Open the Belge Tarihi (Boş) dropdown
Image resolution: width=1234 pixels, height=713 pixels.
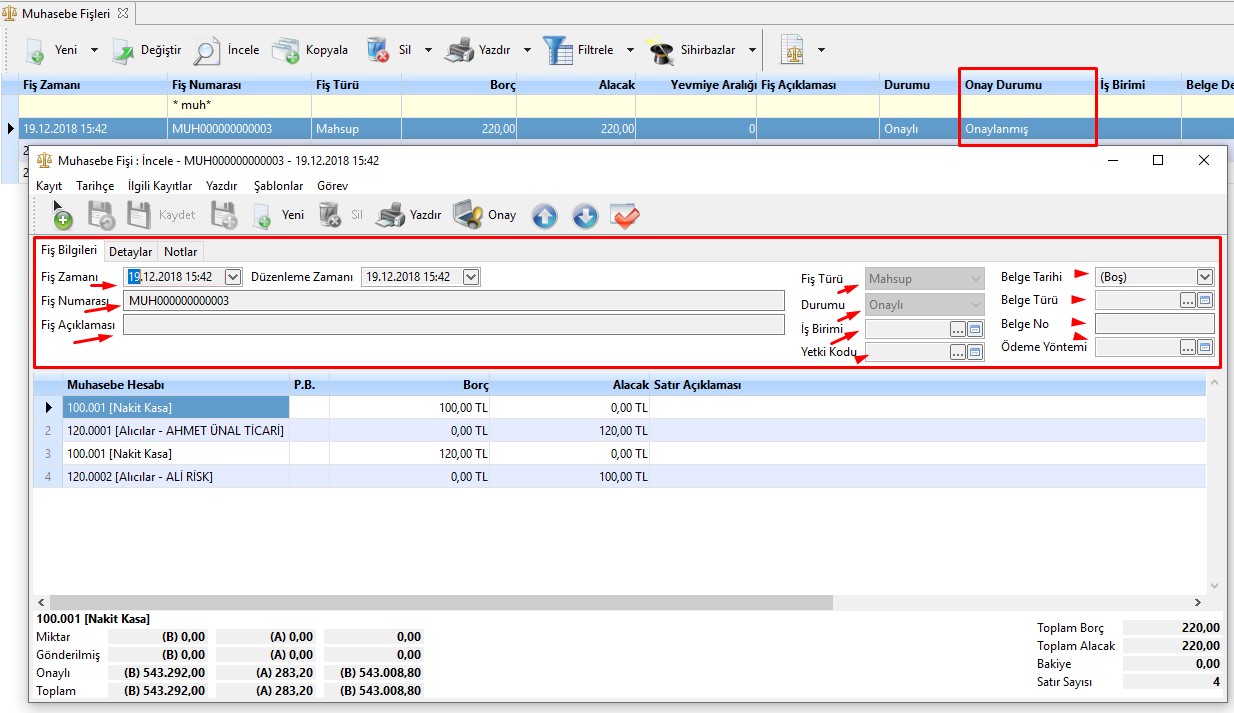(x=1204, y=277)
